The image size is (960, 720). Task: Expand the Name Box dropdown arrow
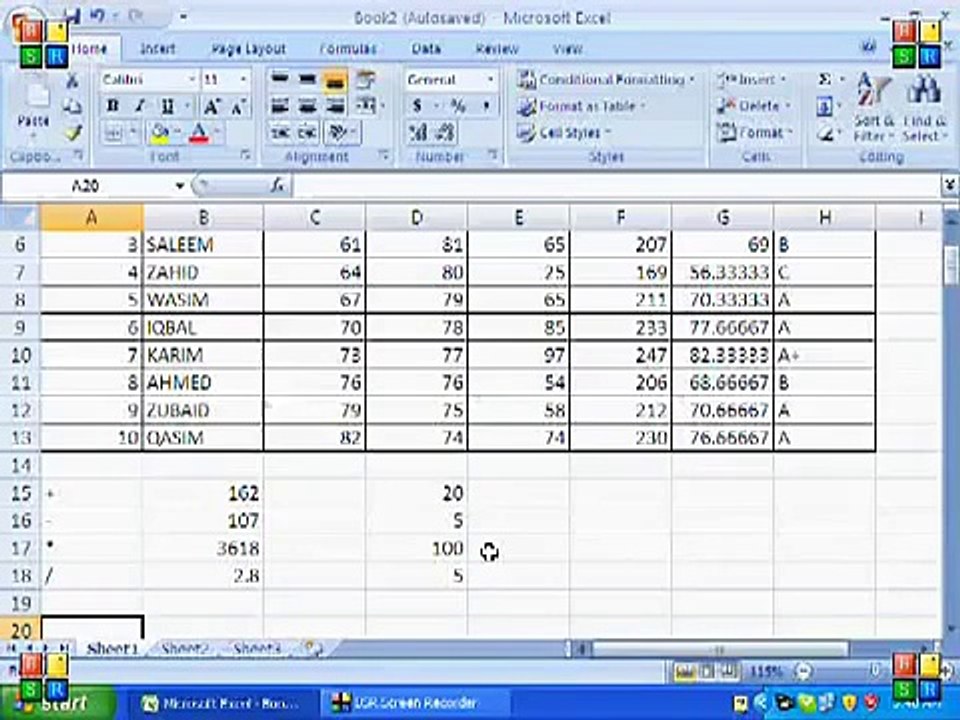179,186
